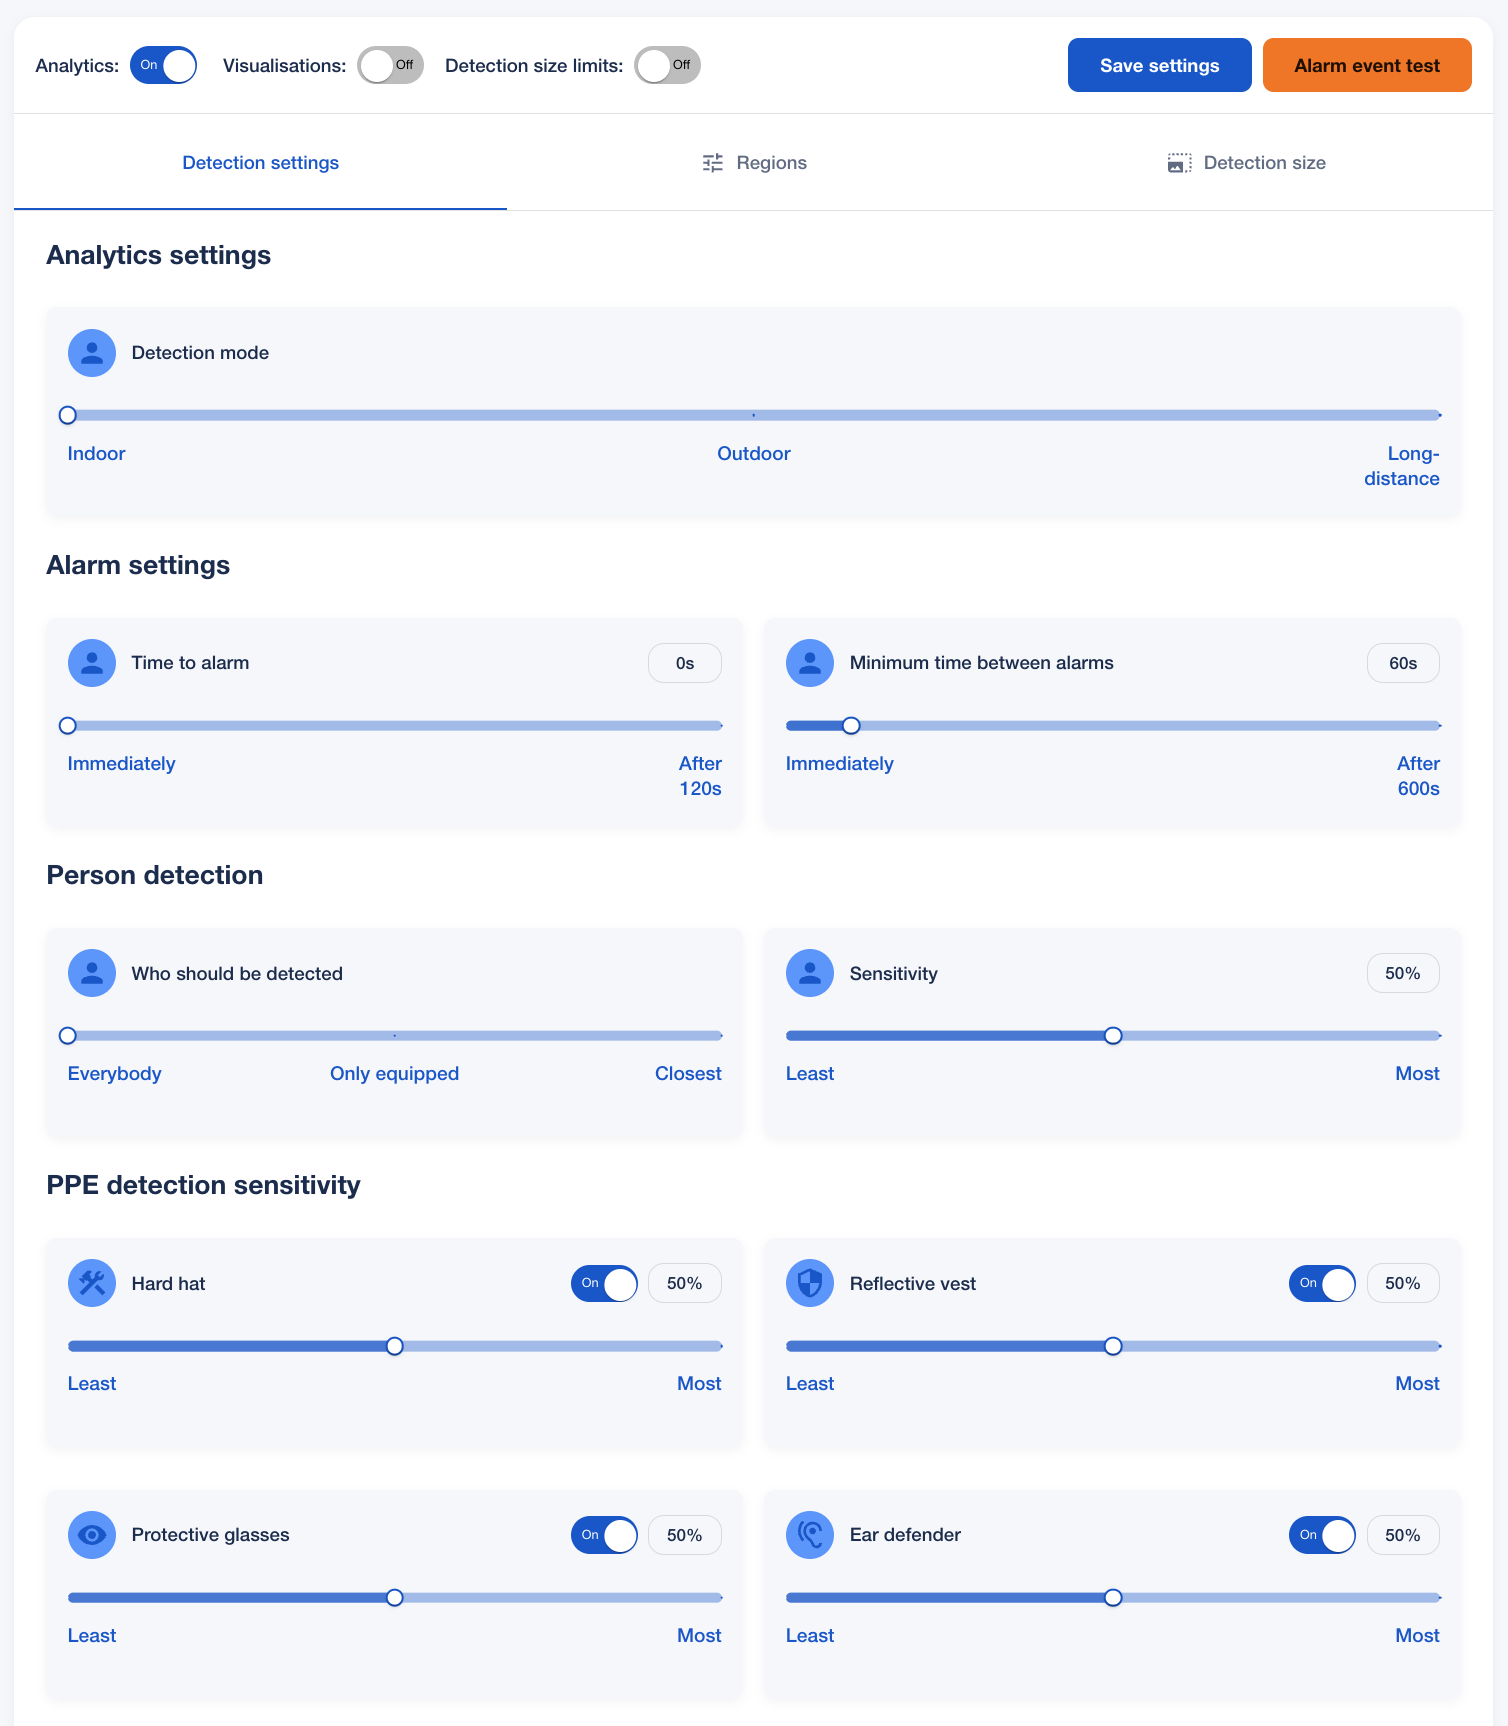
Task: Click the Time to alarm 0s field
Action: pyautogui.click(x=685, y=663)
